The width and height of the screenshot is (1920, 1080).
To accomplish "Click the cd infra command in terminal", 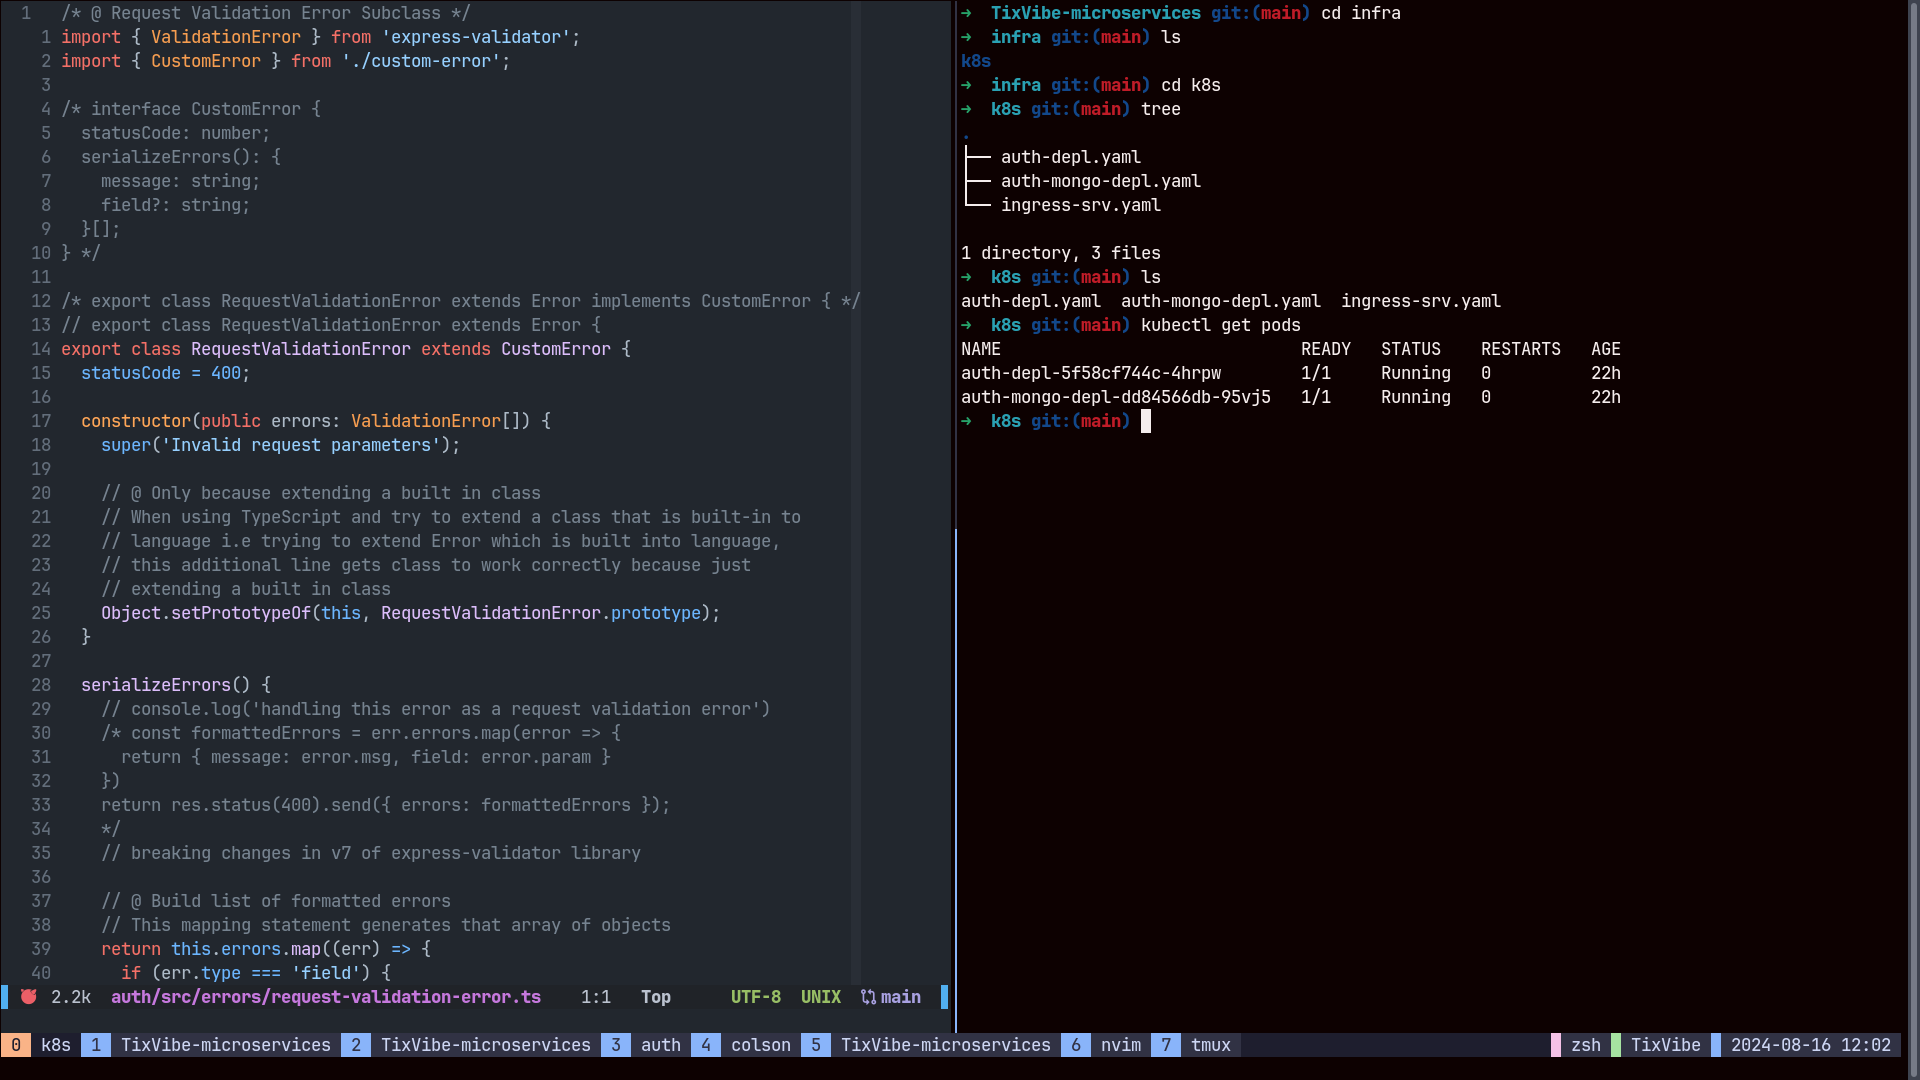I will coord(1361,13).
